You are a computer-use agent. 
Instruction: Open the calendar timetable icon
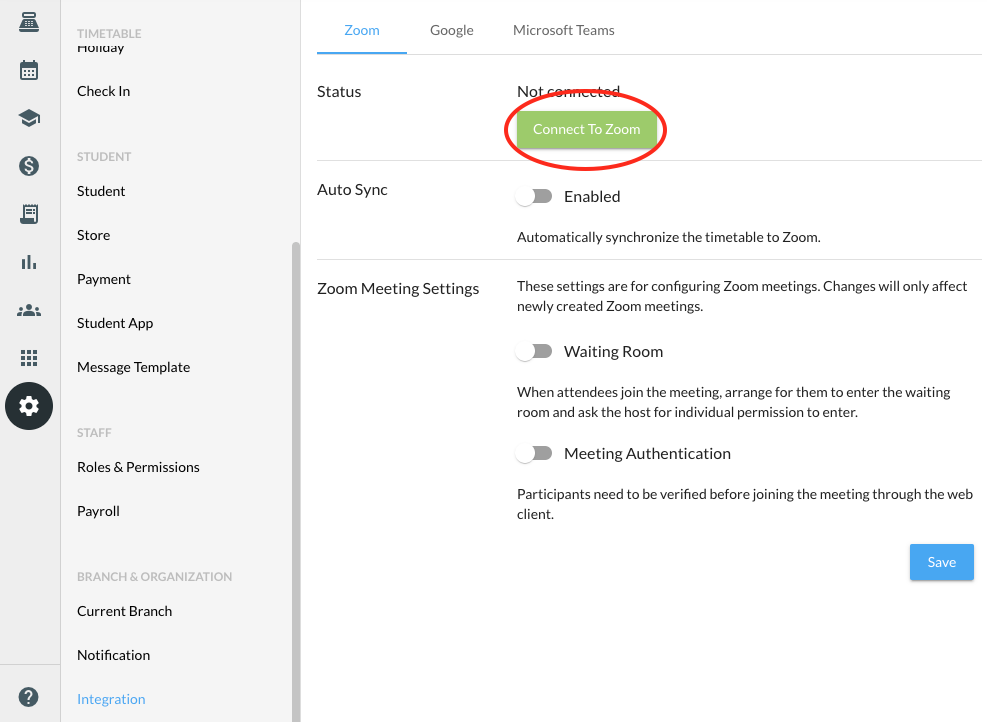pos(29,70)
